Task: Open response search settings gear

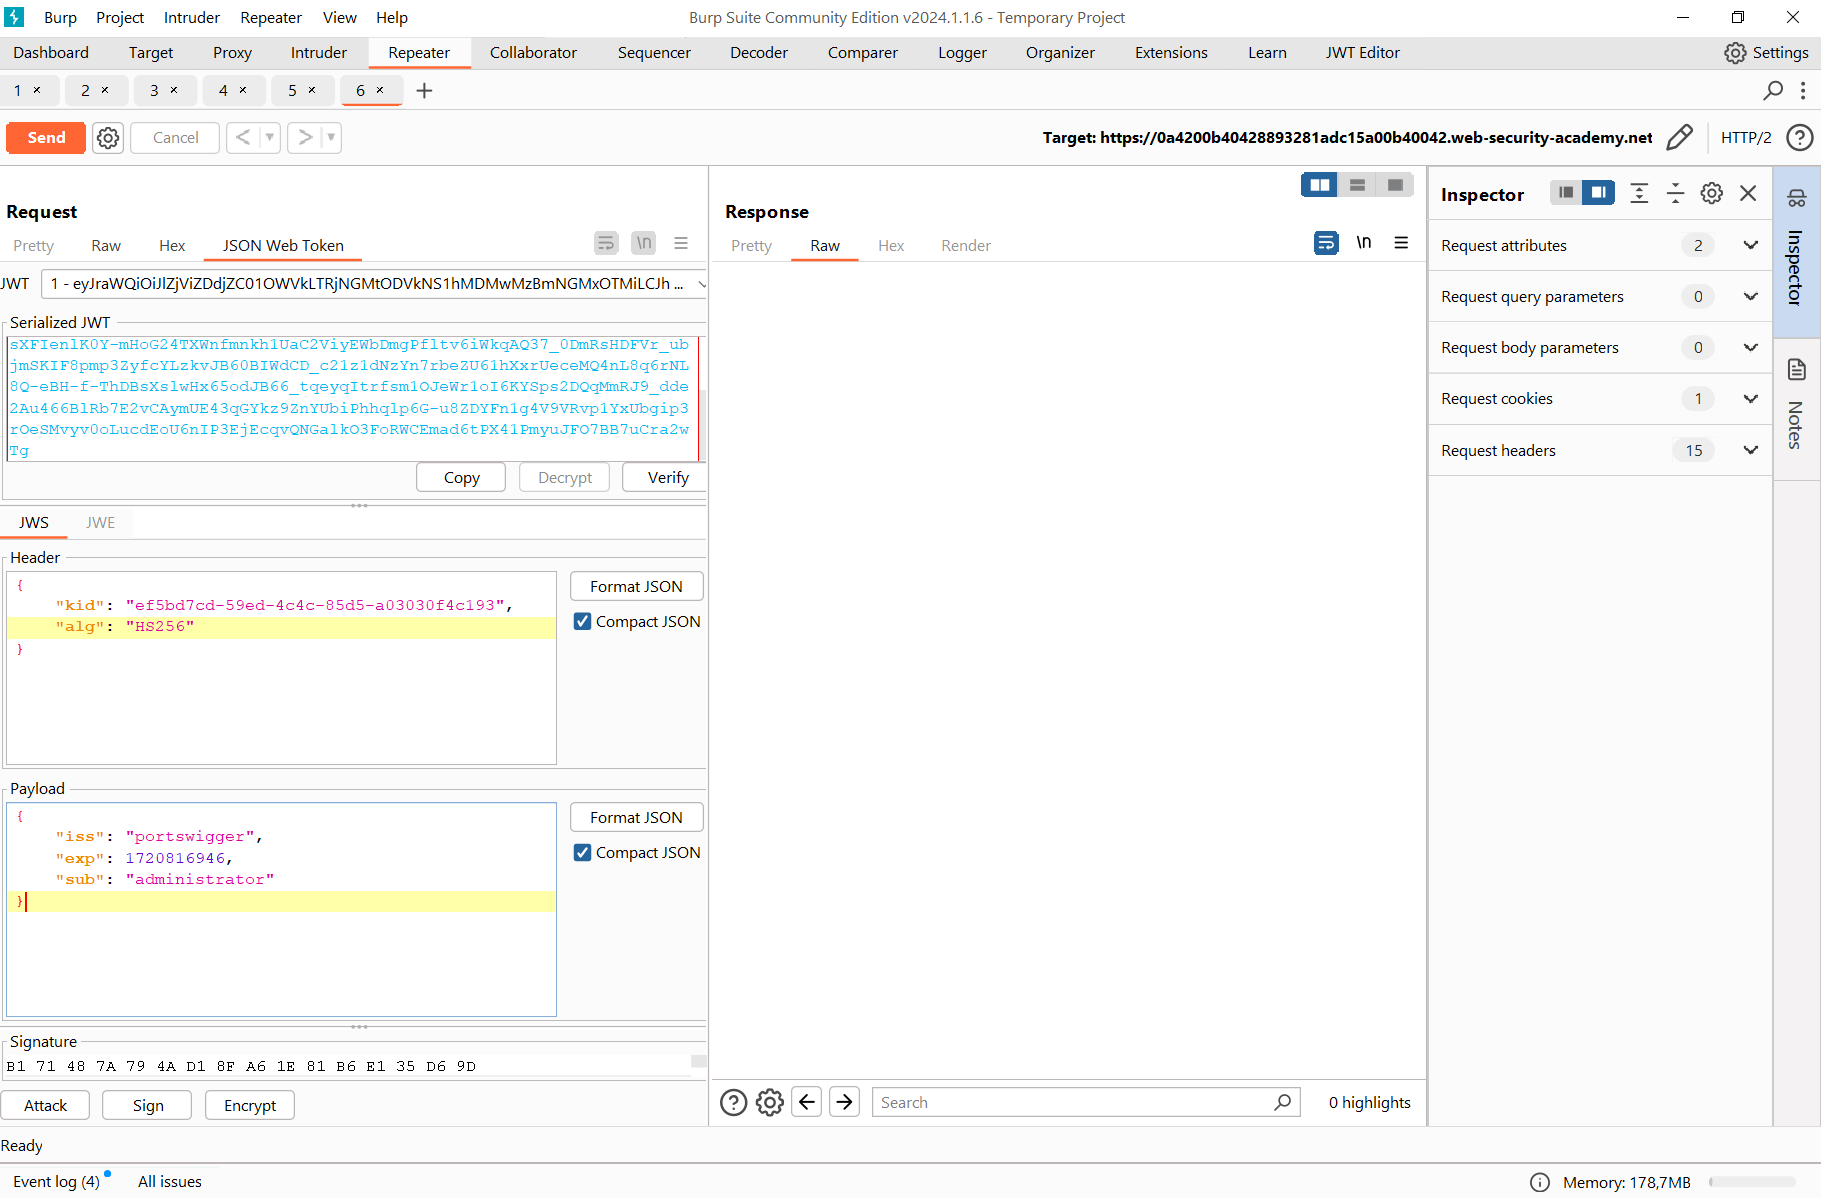Action: pyautogui.click(x=770, y=1102)
